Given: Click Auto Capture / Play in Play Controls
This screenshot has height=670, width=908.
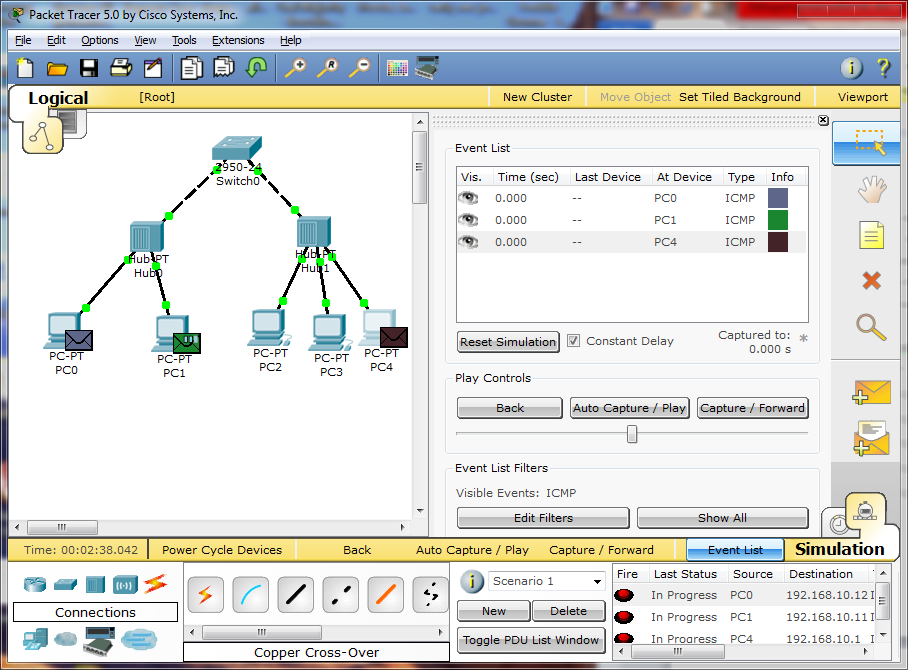Looking at the screenshot, I should tap(629, 408).
